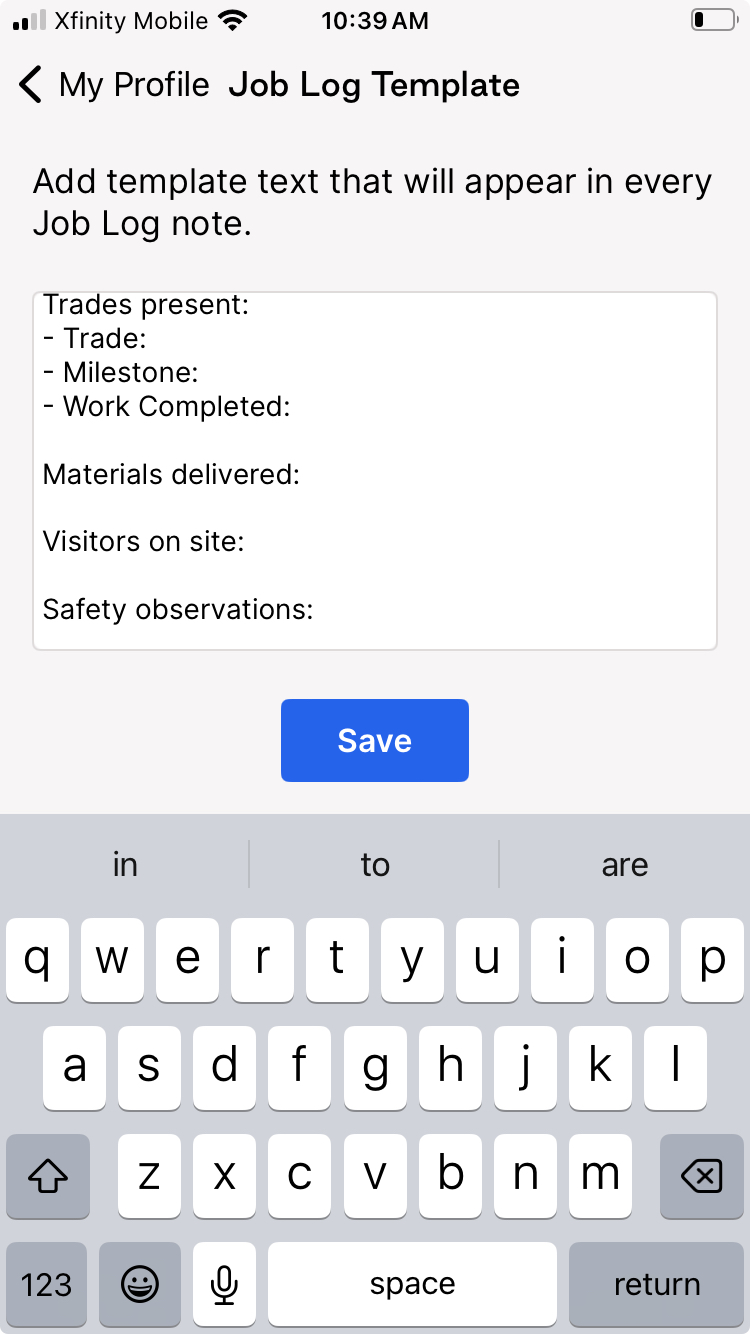
Task: Go back to My Profile
Action: pyautogui.click(x=114, y=85)
